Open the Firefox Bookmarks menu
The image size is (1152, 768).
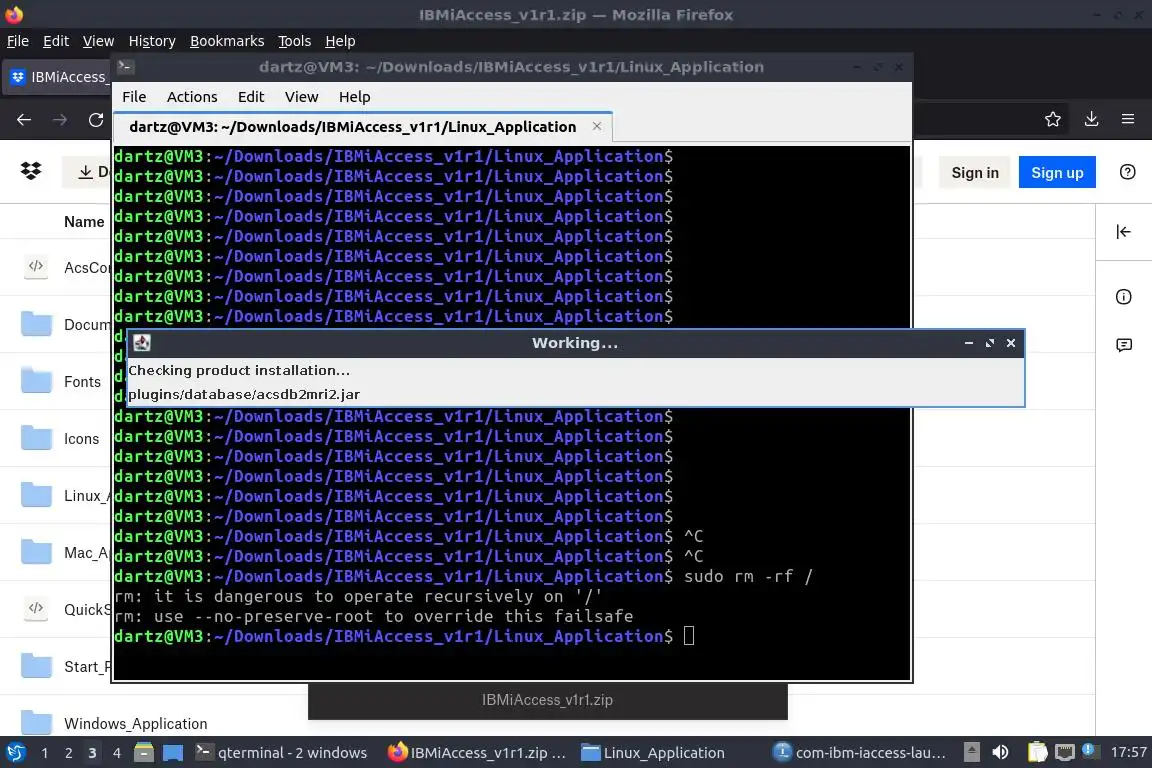point(227,41)
